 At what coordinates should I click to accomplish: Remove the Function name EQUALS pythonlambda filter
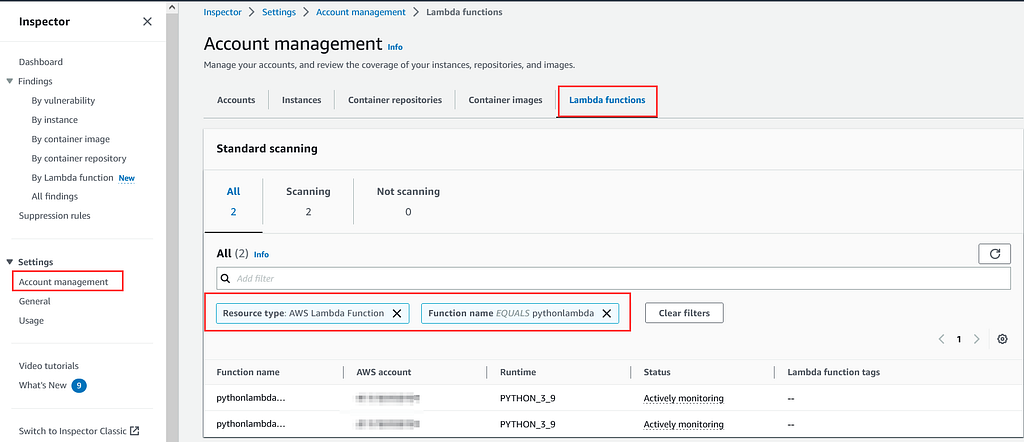(606, 313)
